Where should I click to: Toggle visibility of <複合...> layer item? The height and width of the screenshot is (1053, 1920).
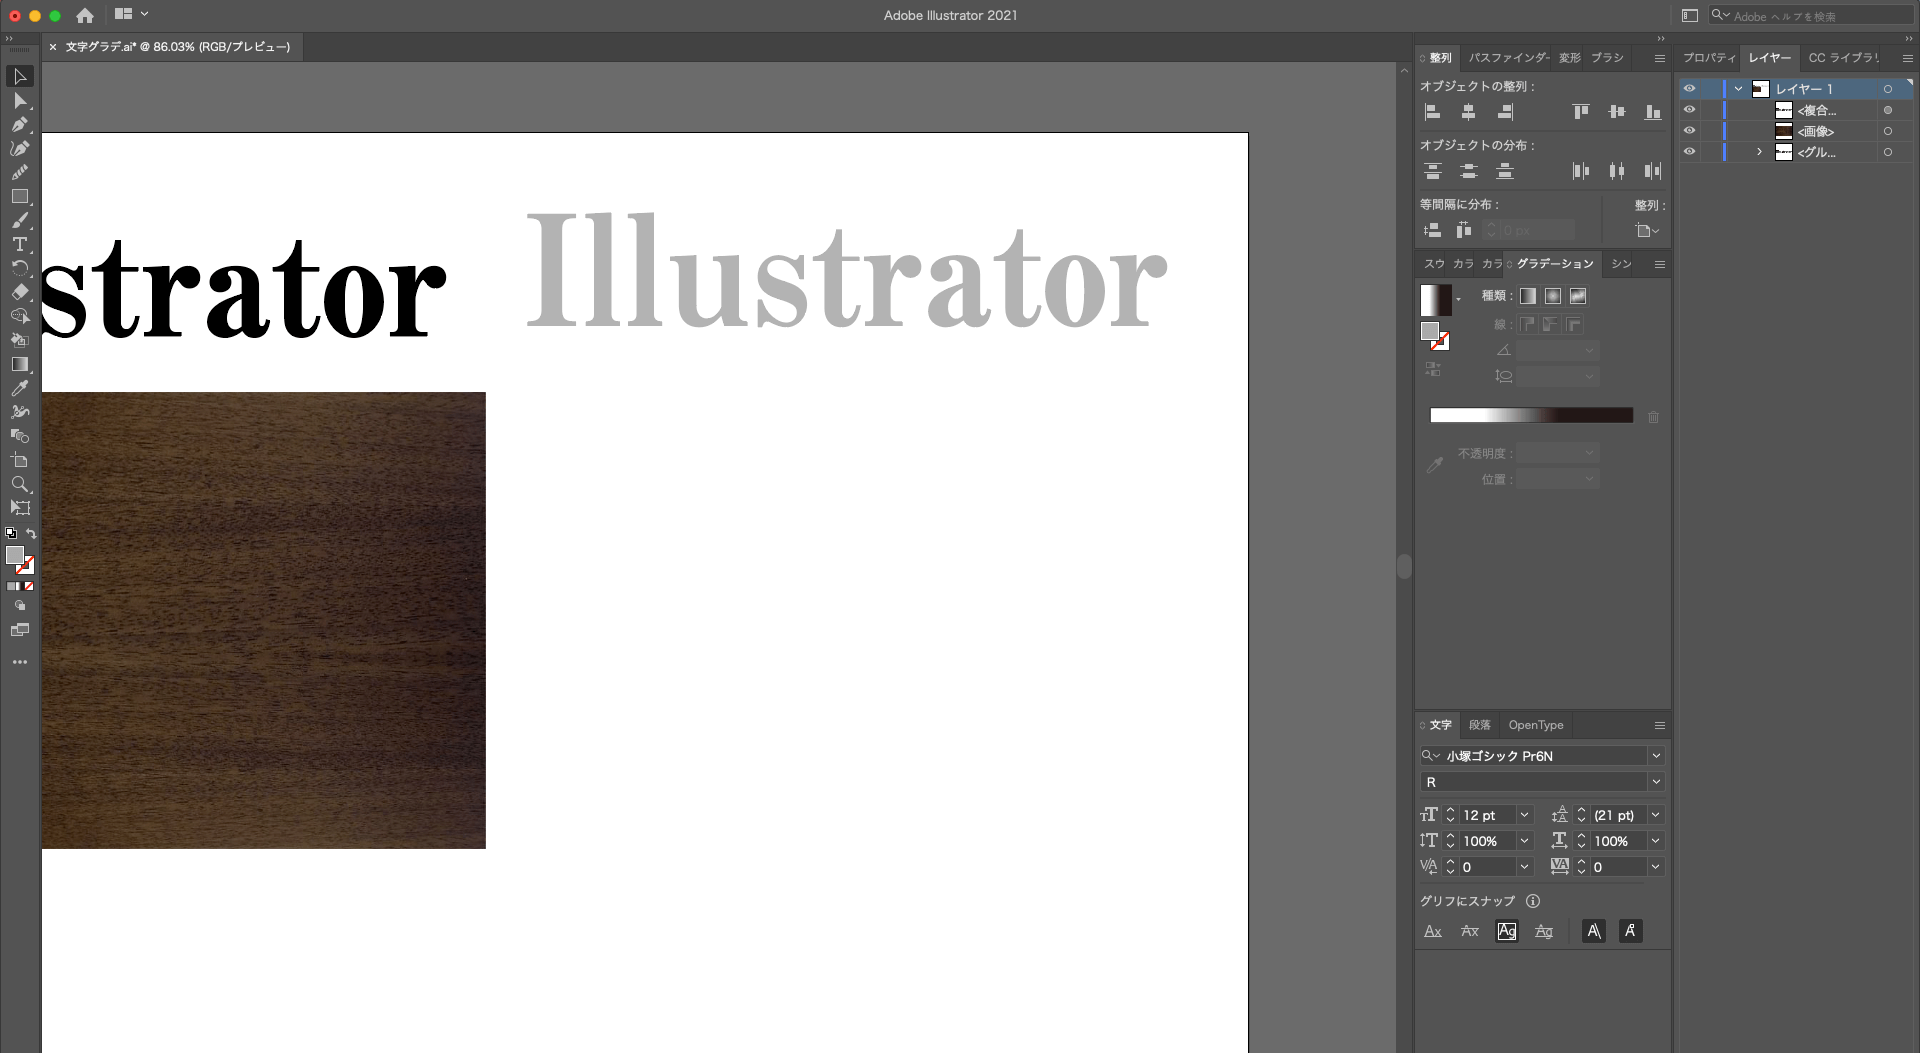(x=1689, y=110)
